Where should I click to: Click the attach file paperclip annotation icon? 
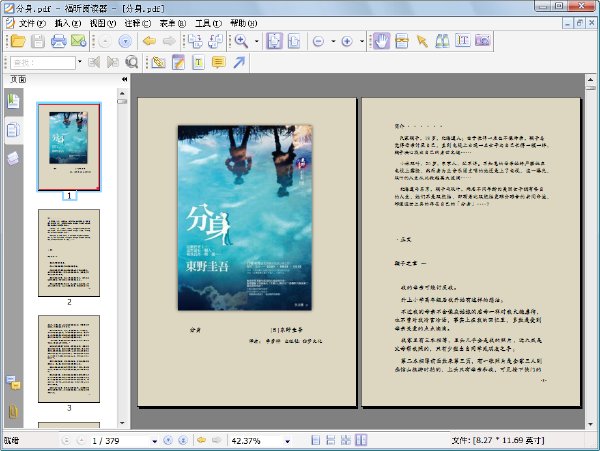point(158,62)
